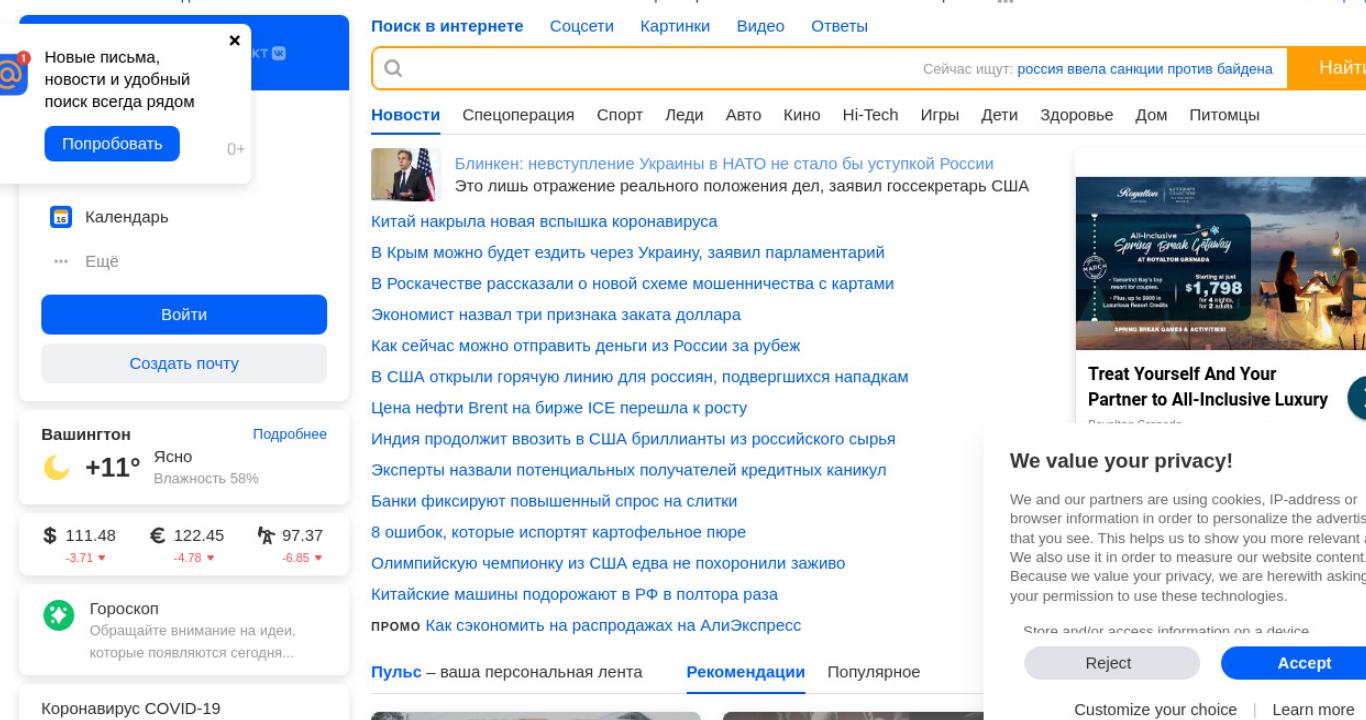Click Создать почту button
Screen dimensions: 1366x720
pyautogui.click(x=184, y=363)
